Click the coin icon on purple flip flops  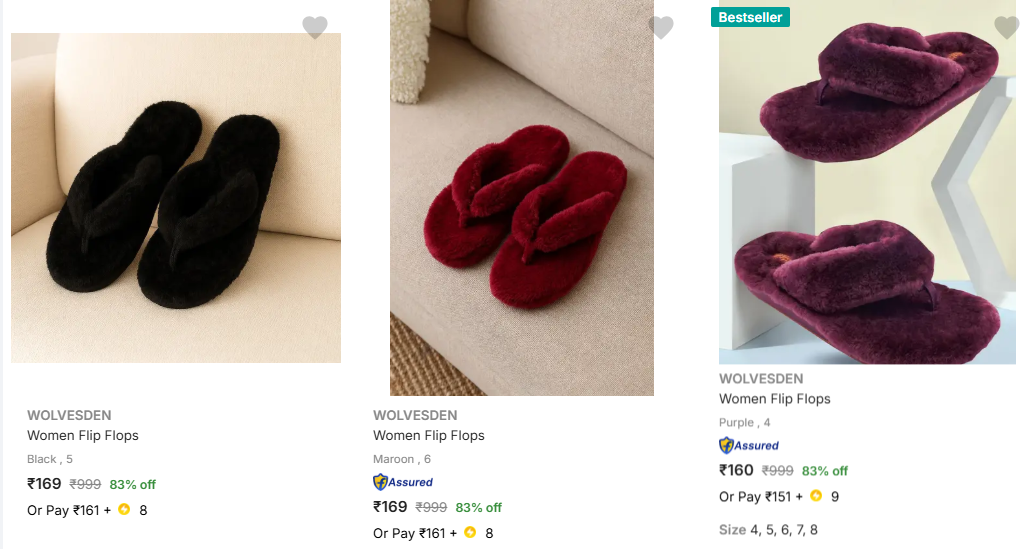(816, 496)
